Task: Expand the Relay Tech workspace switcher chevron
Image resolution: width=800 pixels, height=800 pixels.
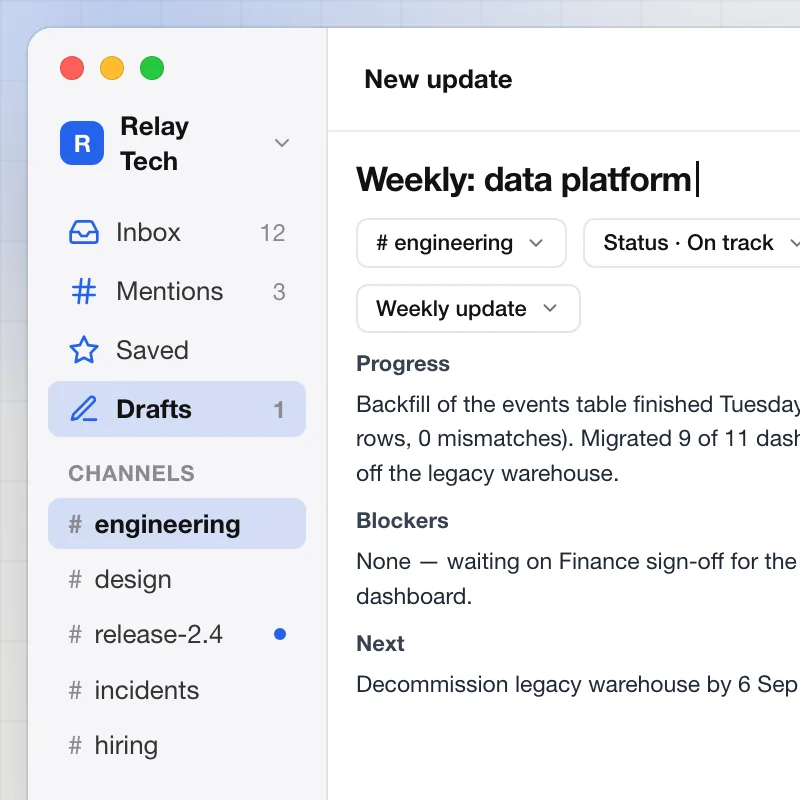Action: [x=282, y=143]
